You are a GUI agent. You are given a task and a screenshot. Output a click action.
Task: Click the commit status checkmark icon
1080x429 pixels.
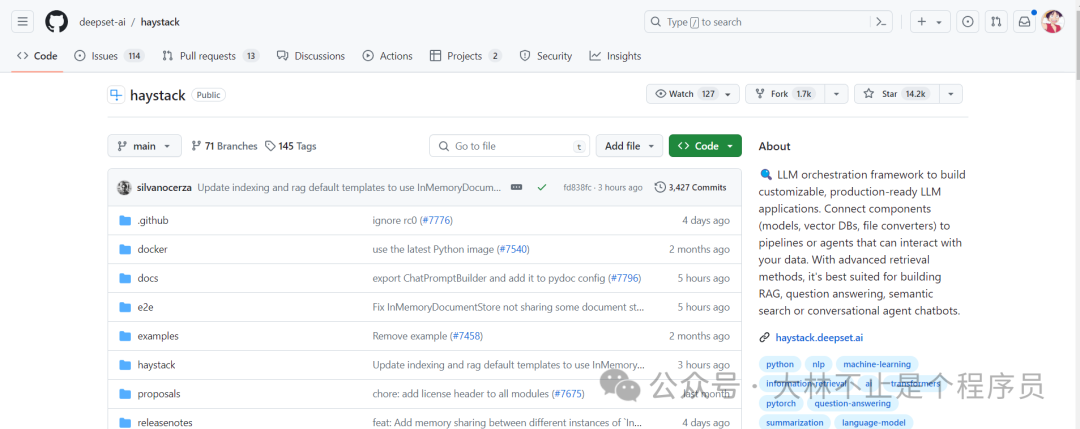click(542, 187)
